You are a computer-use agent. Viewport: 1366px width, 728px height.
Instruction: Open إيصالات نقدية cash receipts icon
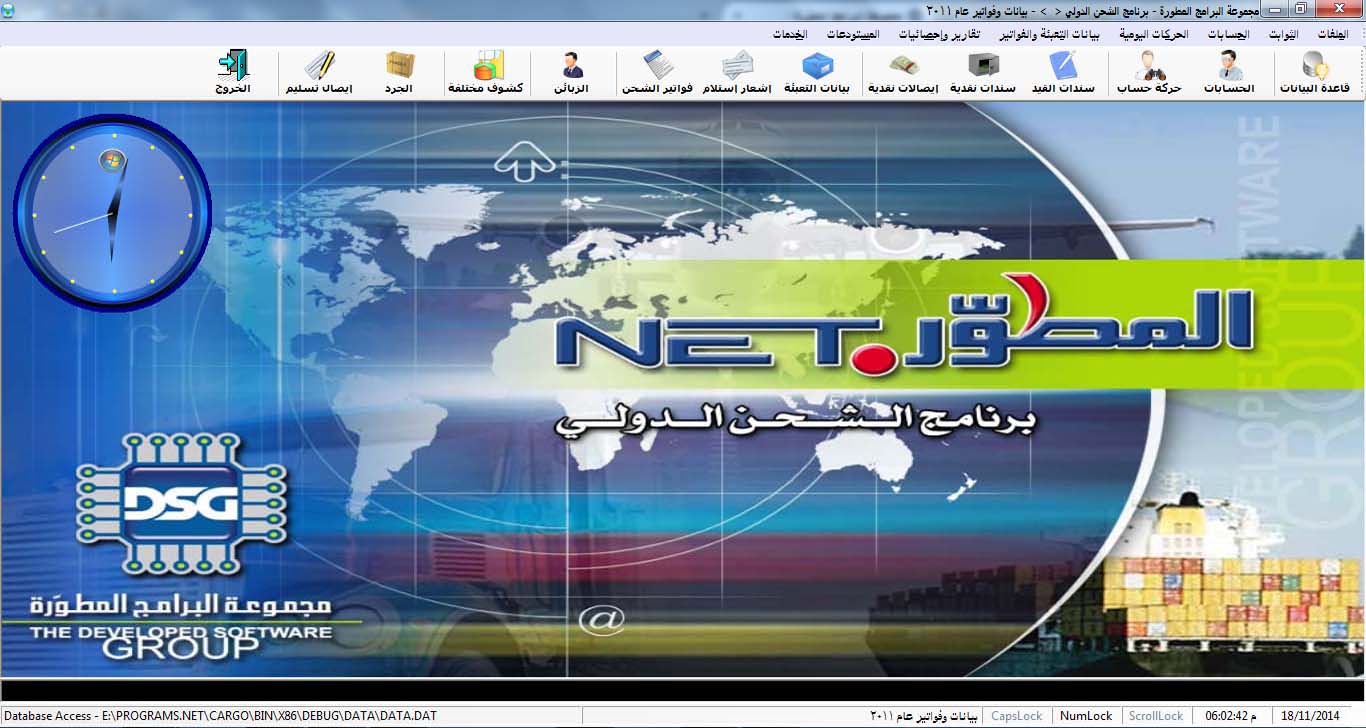point(903,73)
